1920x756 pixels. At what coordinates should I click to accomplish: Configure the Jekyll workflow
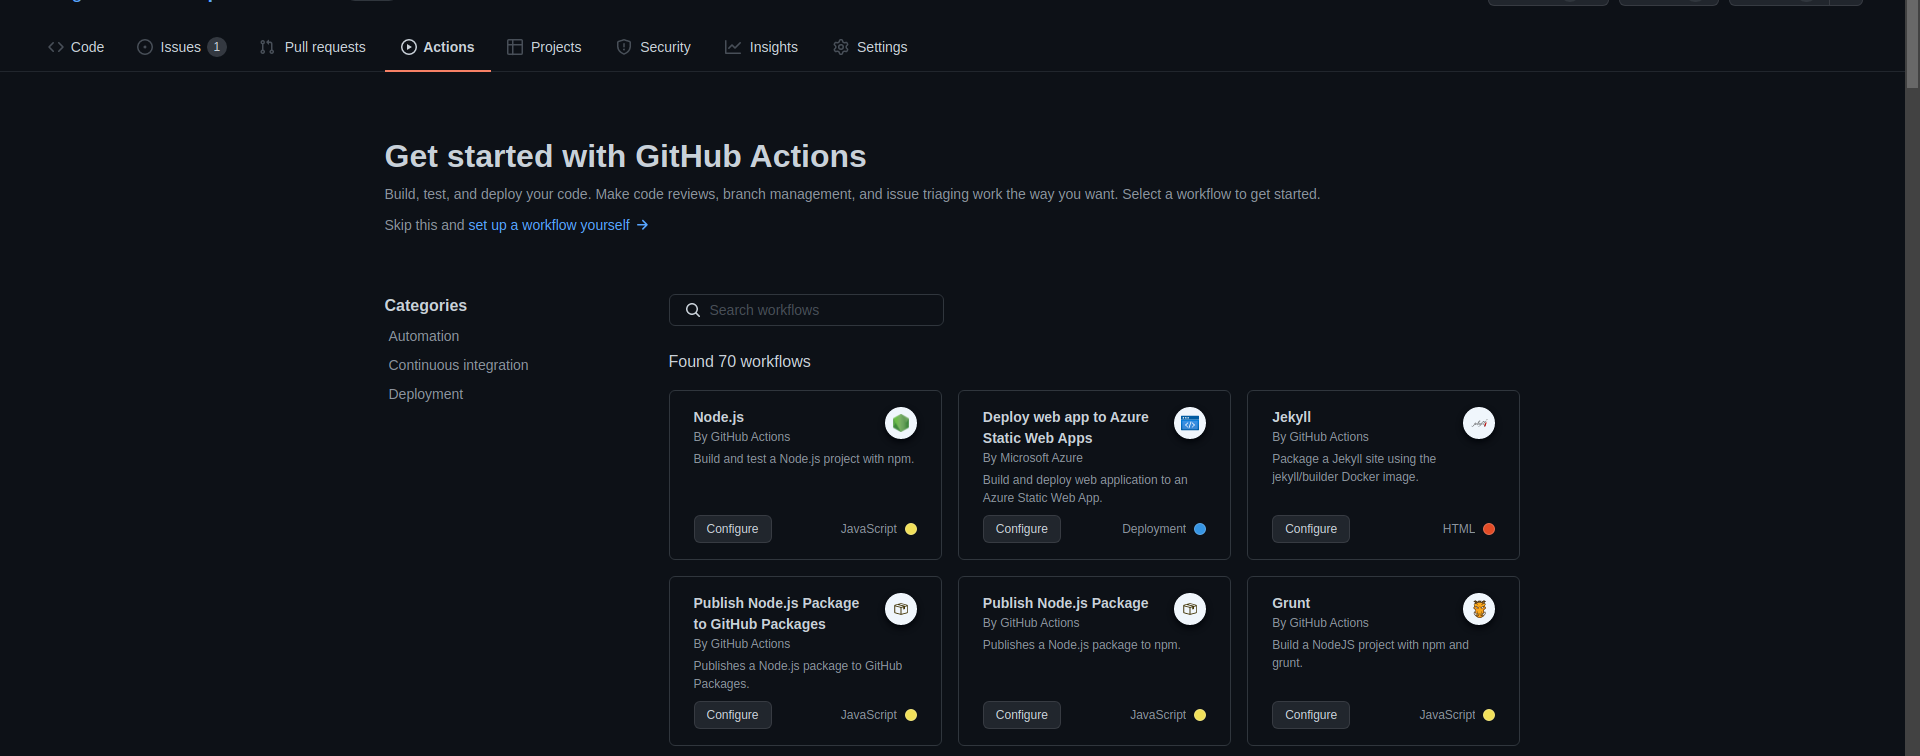[1310, 529]
